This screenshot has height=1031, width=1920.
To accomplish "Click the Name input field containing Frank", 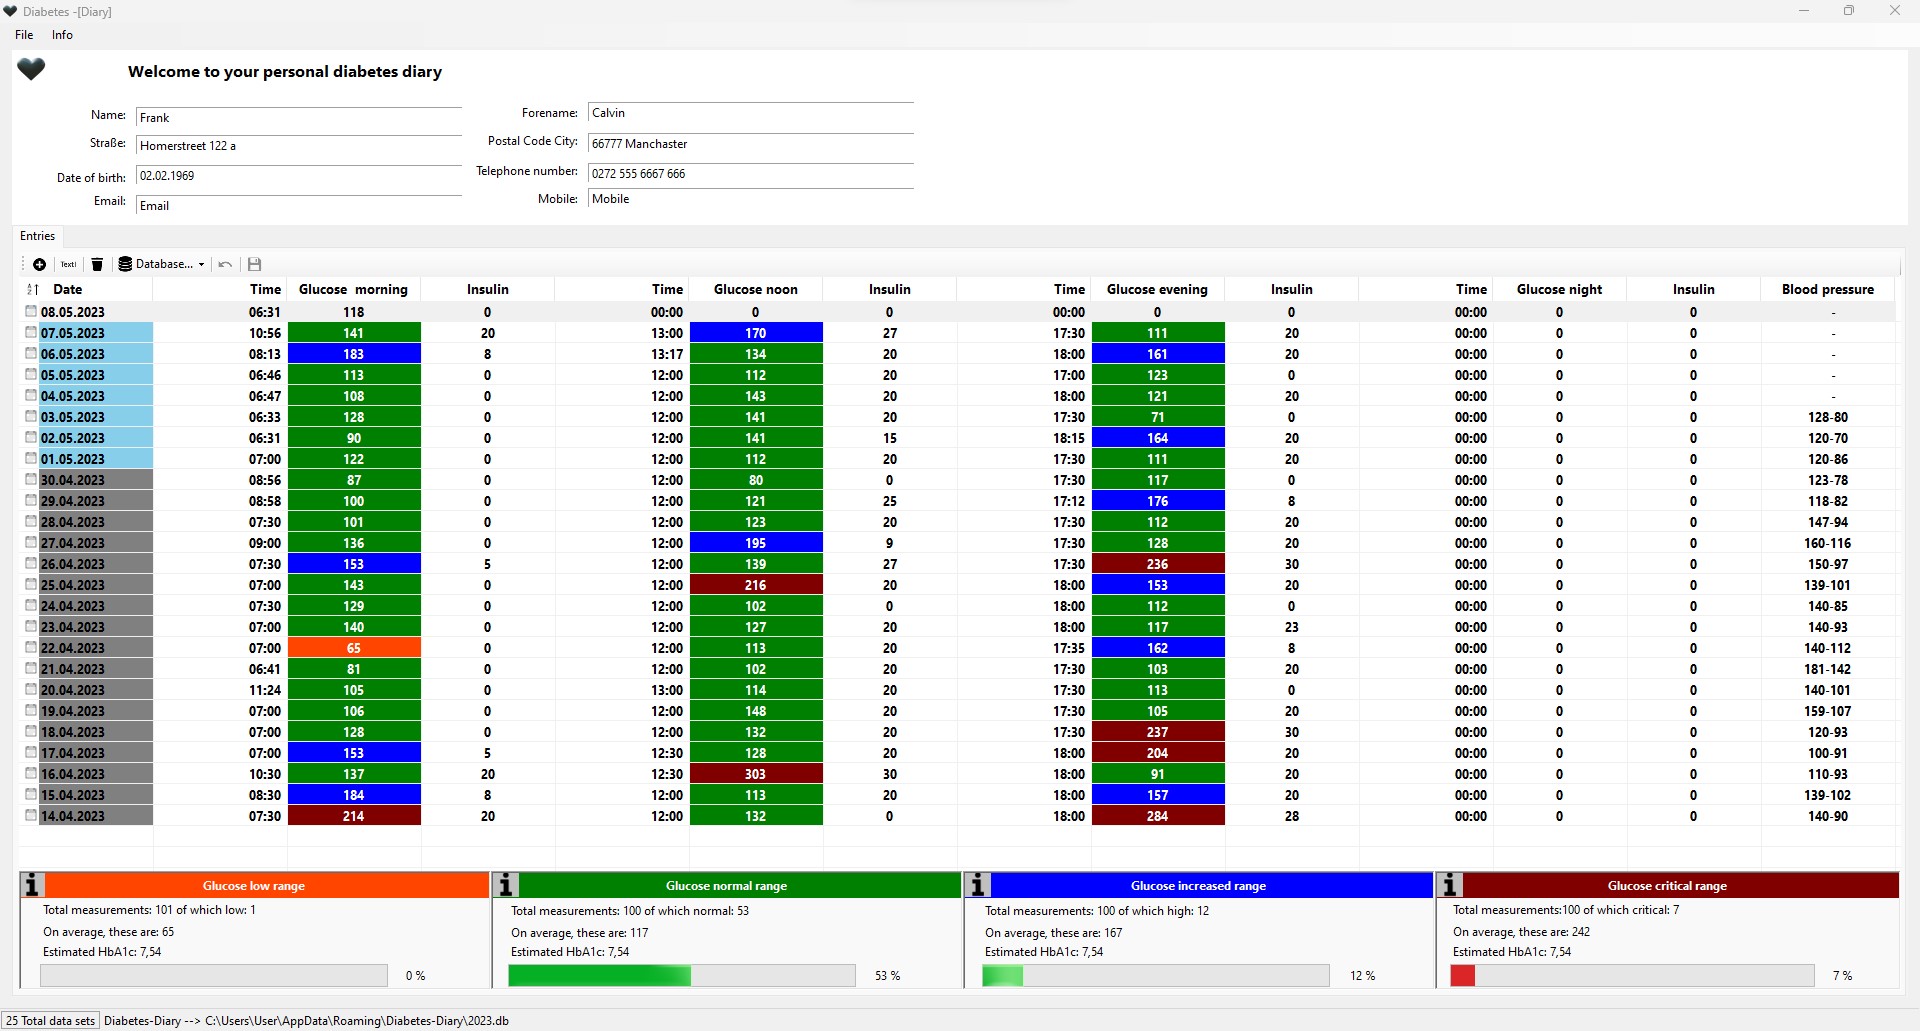I will [x=299, y=118].
